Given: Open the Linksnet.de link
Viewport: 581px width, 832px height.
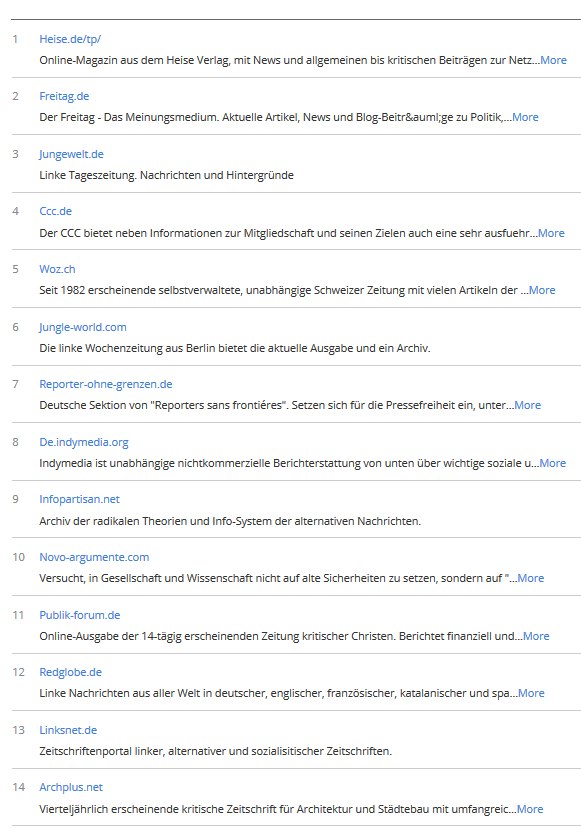Looking at the screenshot, I should [x=68, y=730].
